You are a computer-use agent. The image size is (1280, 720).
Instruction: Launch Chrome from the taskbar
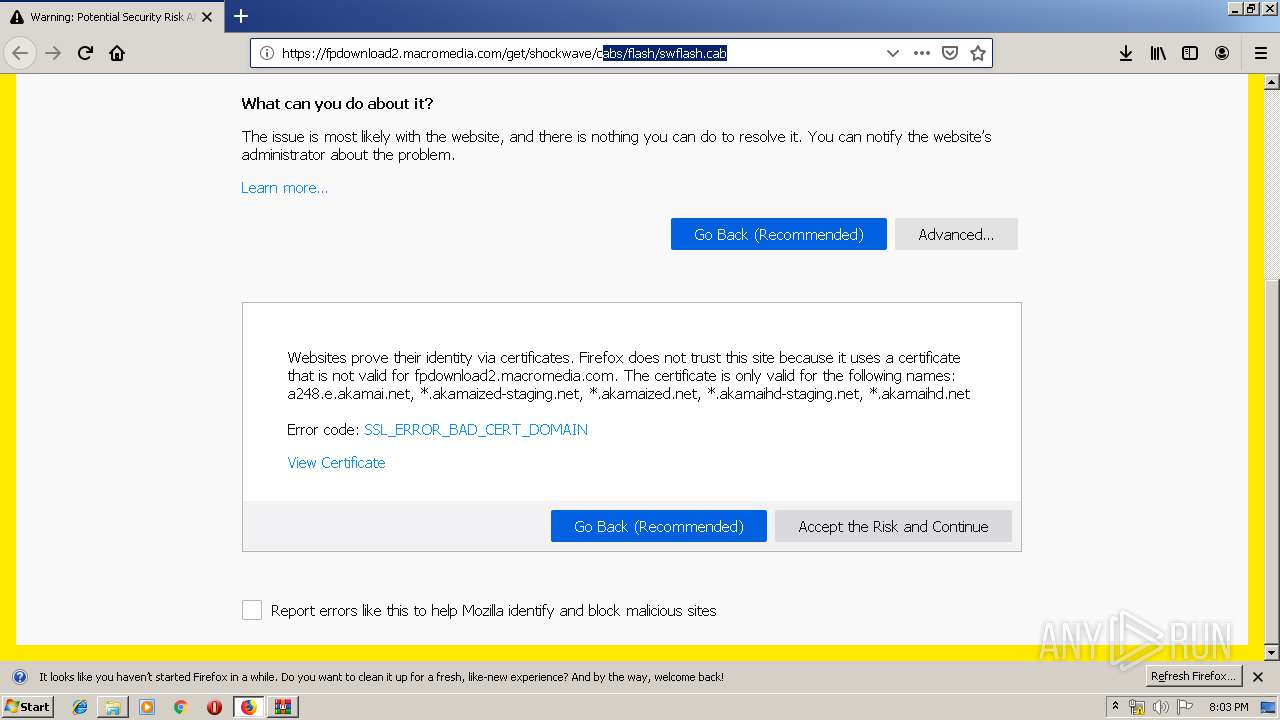181,707
